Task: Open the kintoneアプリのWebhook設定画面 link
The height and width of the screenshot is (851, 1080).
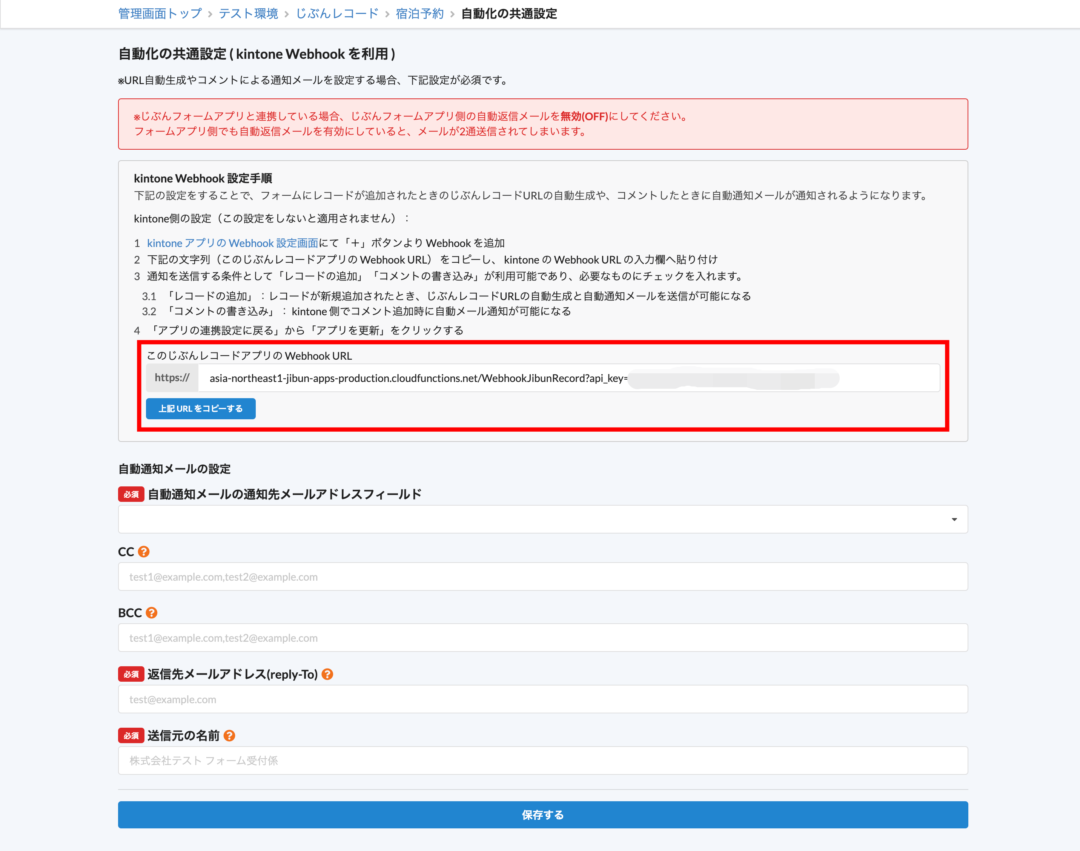Action: tap(235, 242)
